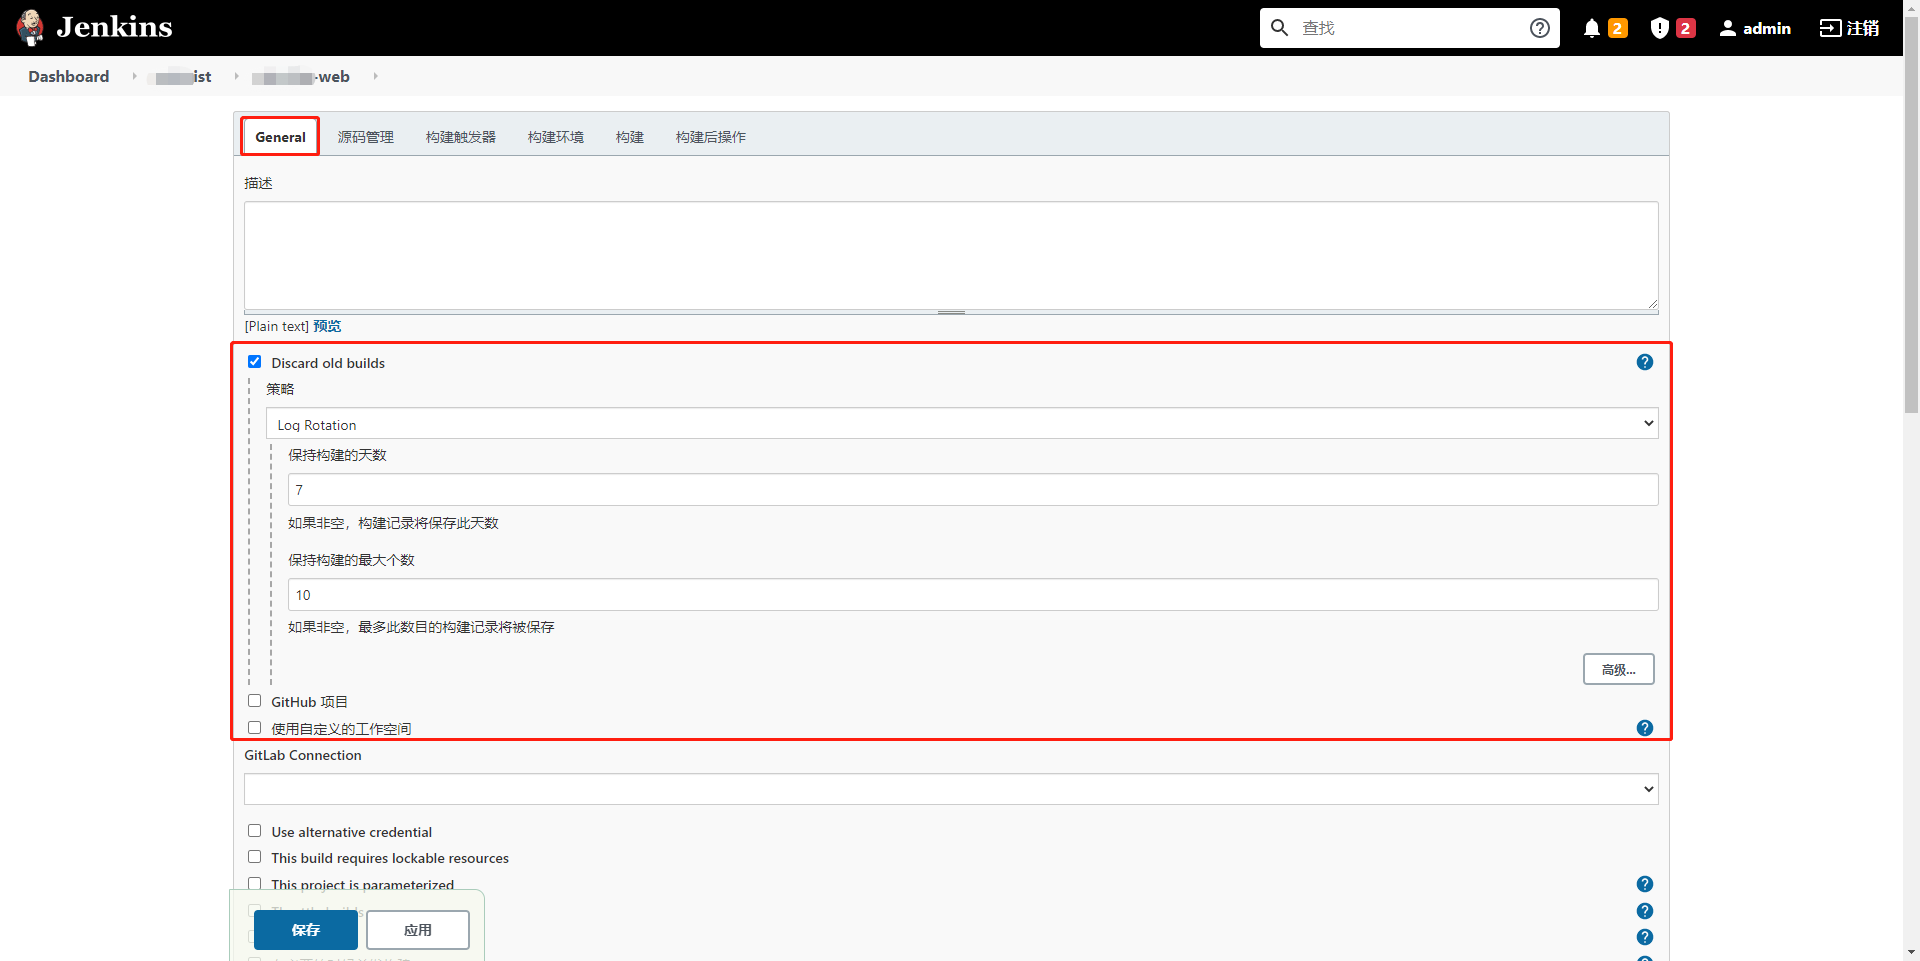Click the days to keep builds field
1920x961 pixels.
click(973, 489)
